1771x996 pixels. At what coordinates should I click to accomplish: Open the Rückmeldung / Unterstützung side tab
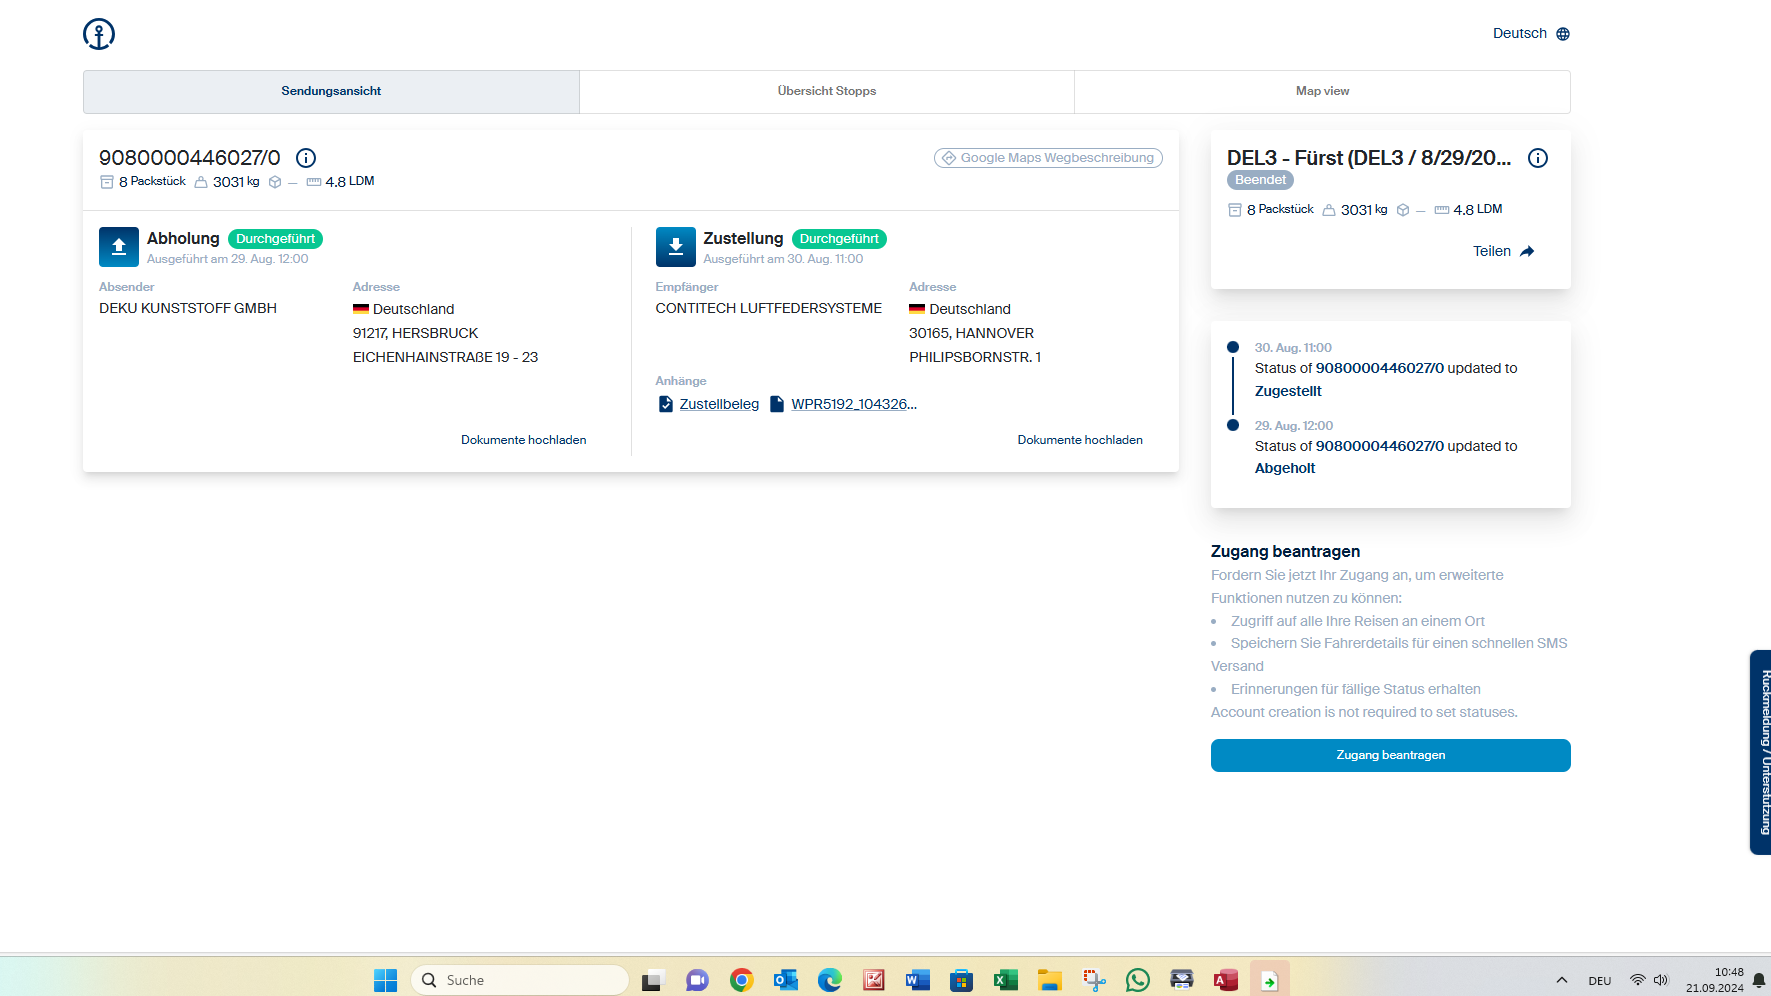coord(1761,752)
